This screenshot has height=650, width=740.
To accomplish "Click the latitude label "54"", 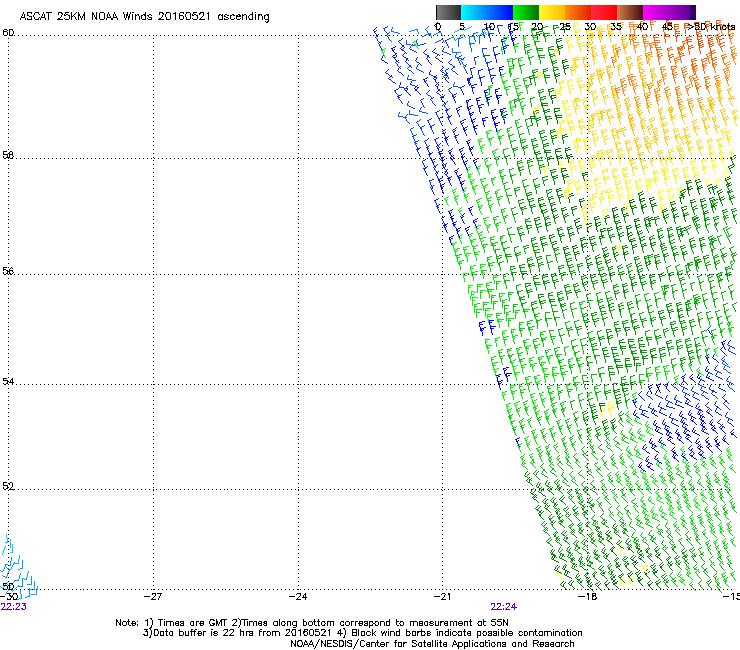I will [x=8, y=381].
